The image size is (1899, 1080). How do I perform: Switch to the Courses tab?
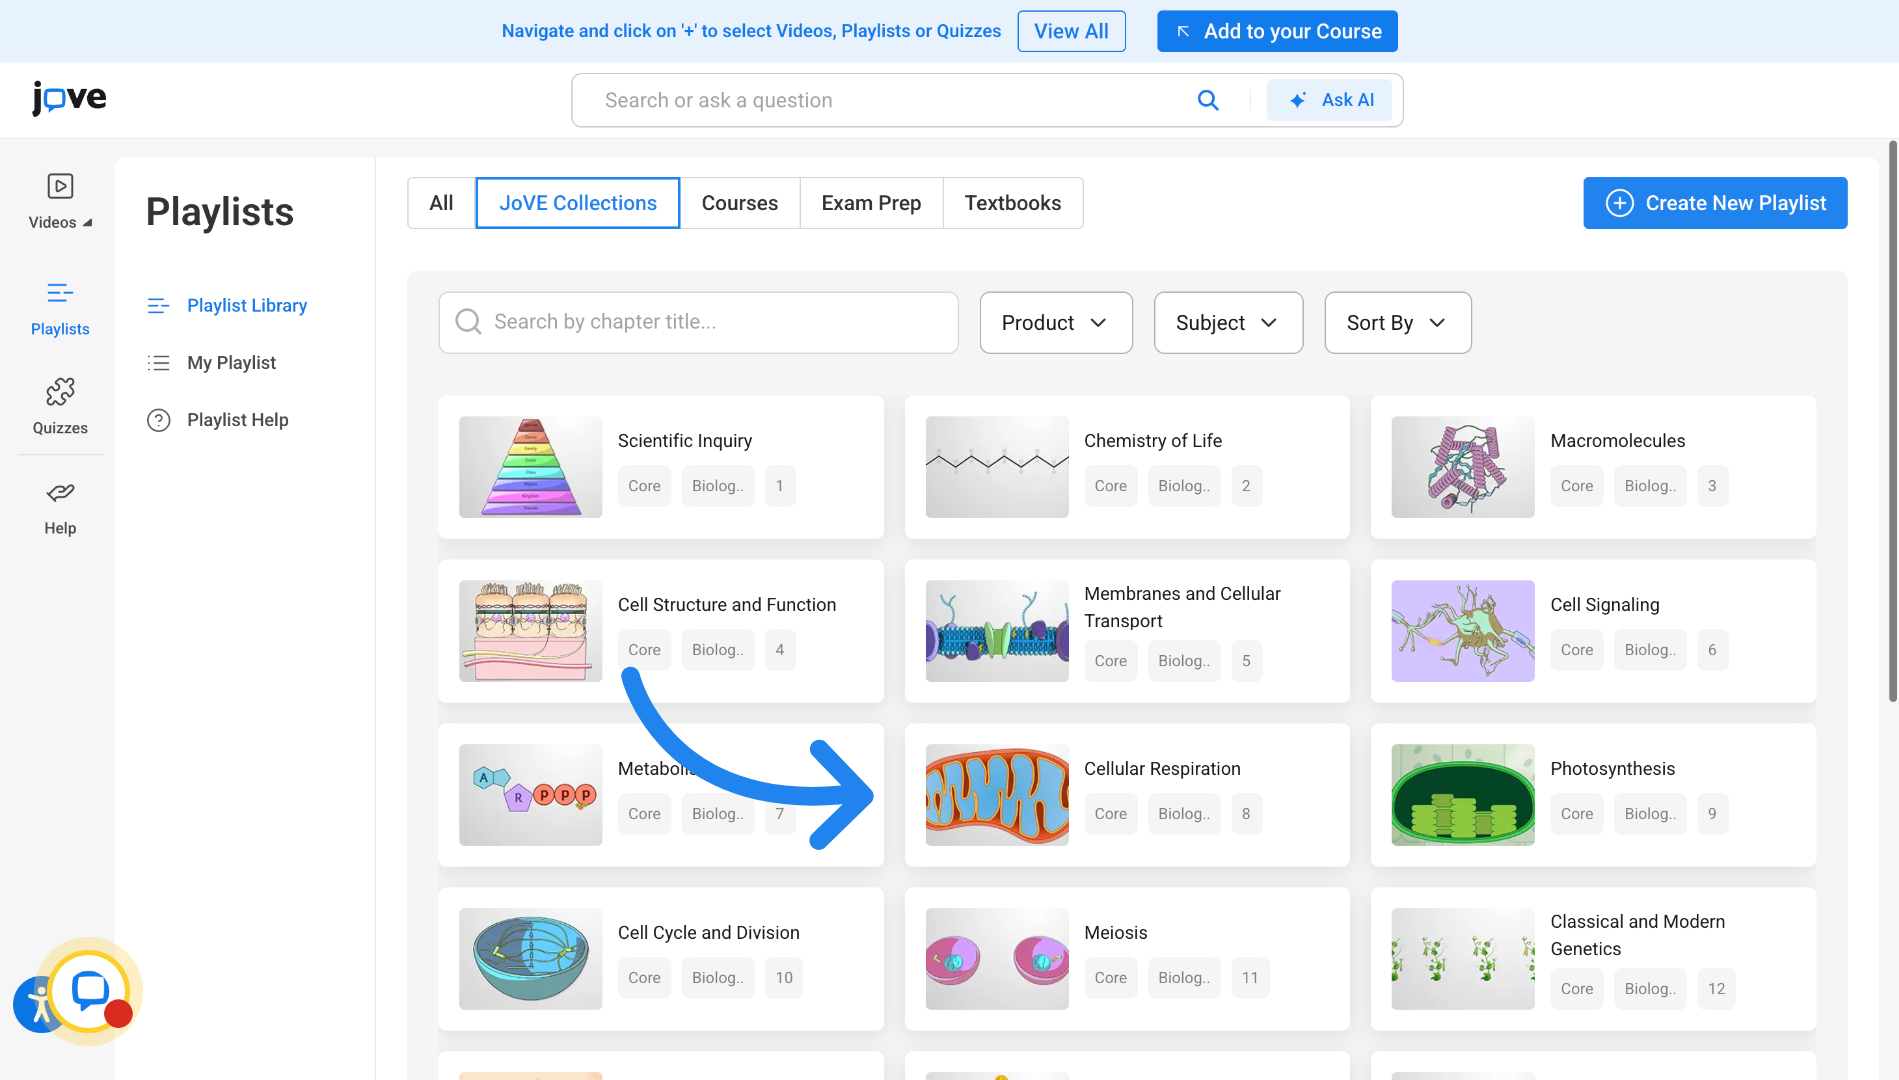pyautogui.click(x=740, y=203)
